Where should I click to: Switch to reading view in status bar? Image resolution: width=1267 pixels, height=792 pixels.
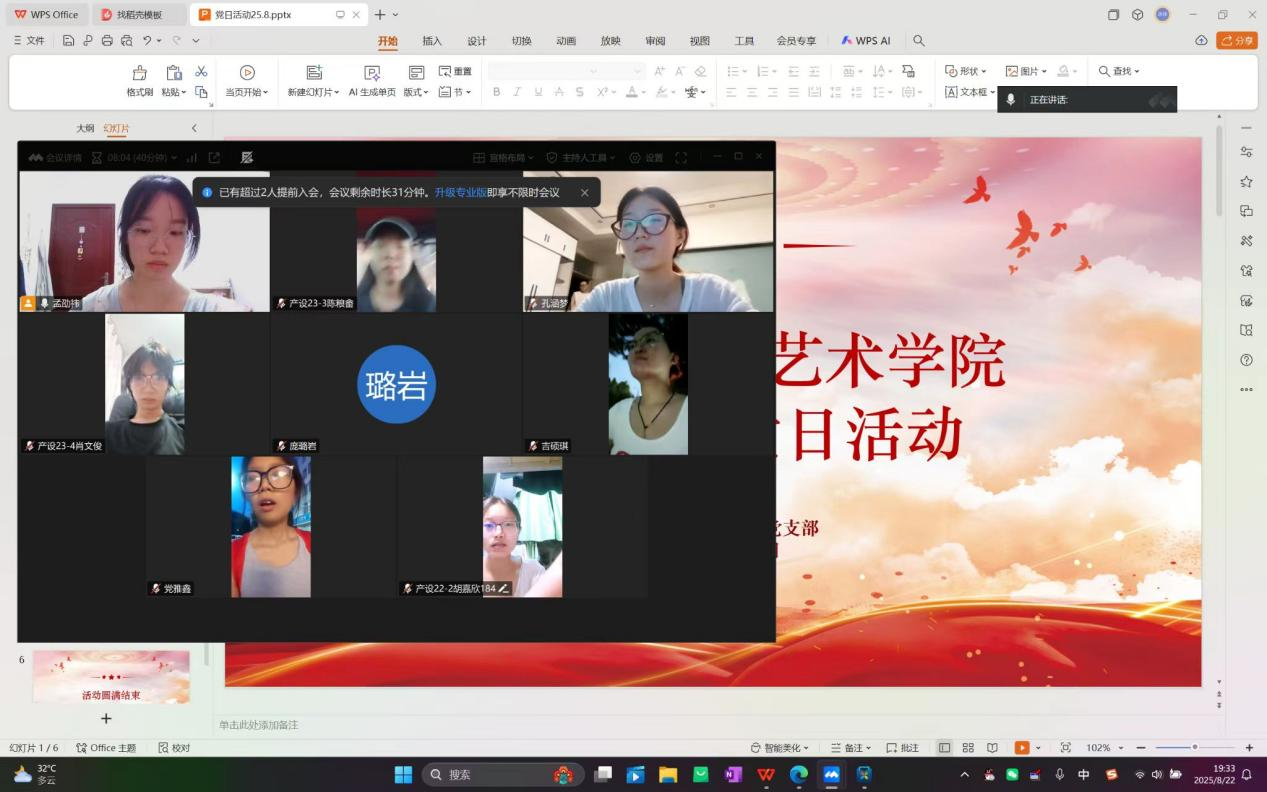(x=992, y=748)
